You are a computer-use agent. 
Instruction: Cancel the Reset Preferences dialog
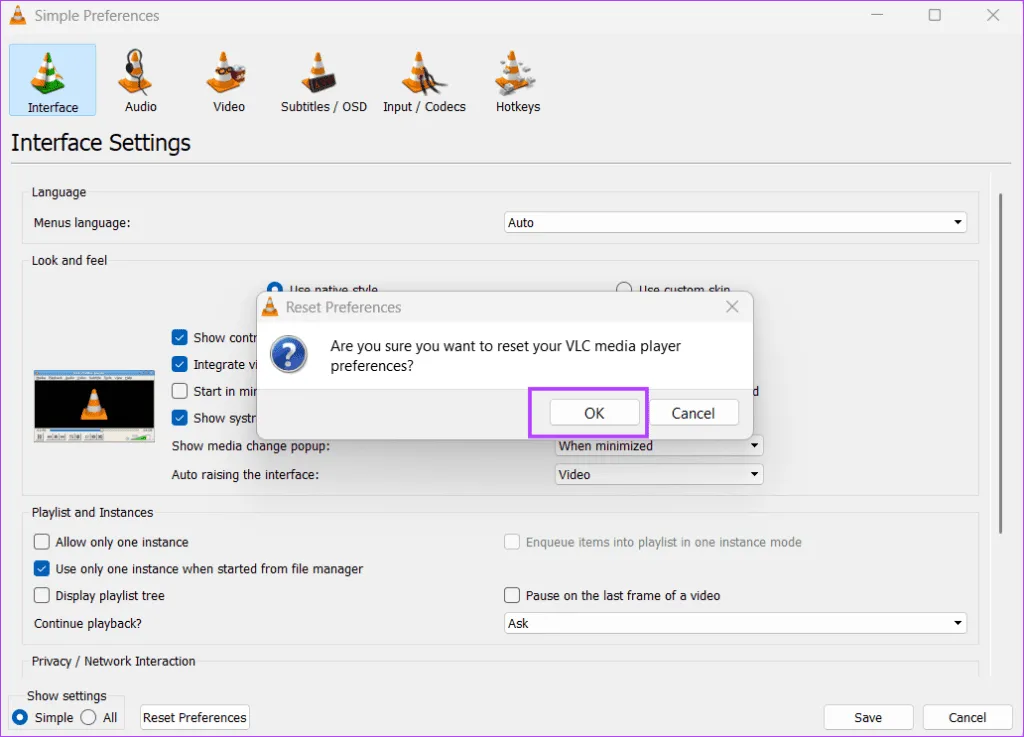tap(693, 413)
